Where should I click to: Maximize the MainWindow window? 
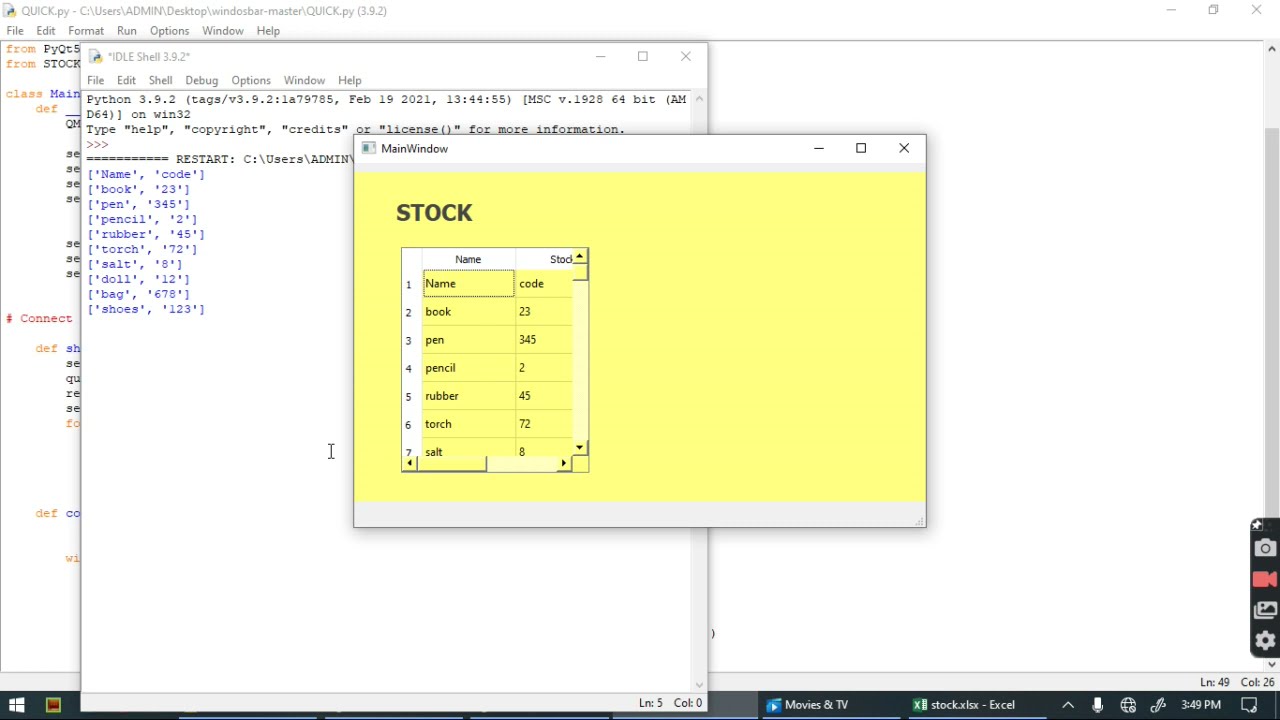coord(861,148)
